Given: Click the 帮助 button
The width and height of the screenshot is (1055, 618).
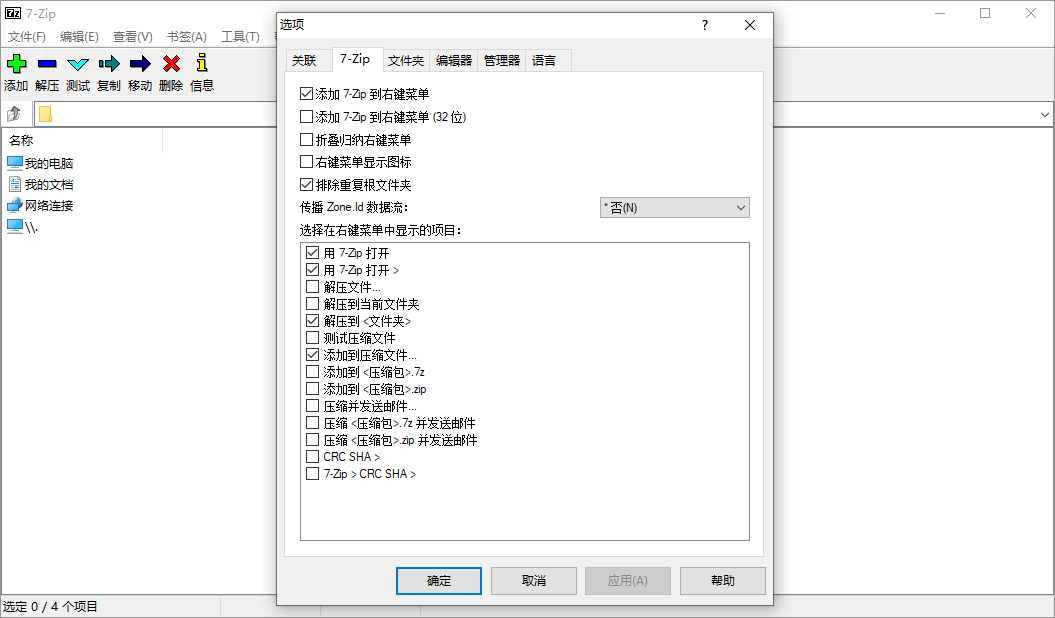Looking at the screenshot, I should 722,580.
